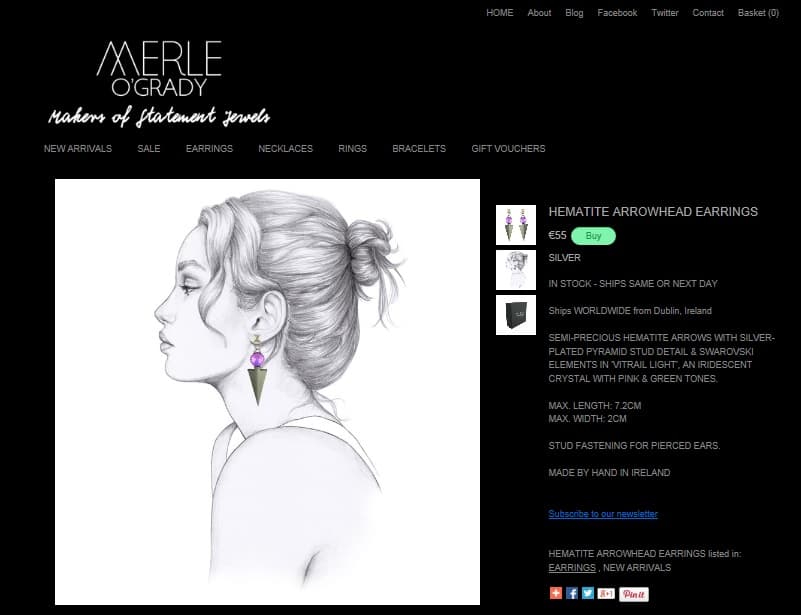Go to the Blog page
The height and width of the screenshot is (615, 801).
click(x=574, y=13)
